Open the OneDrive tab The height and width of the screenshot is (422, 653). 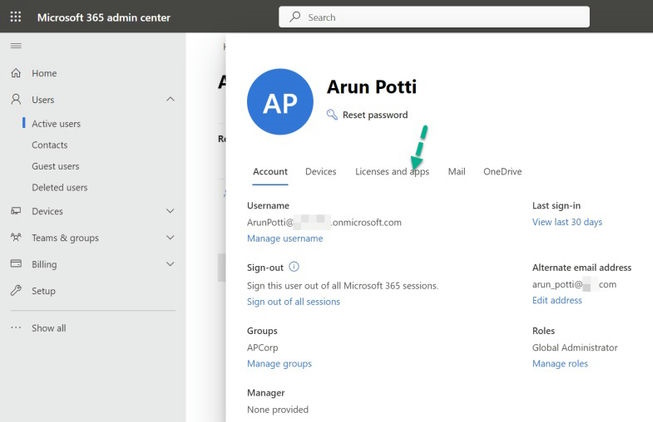click(x=502, y=172)
